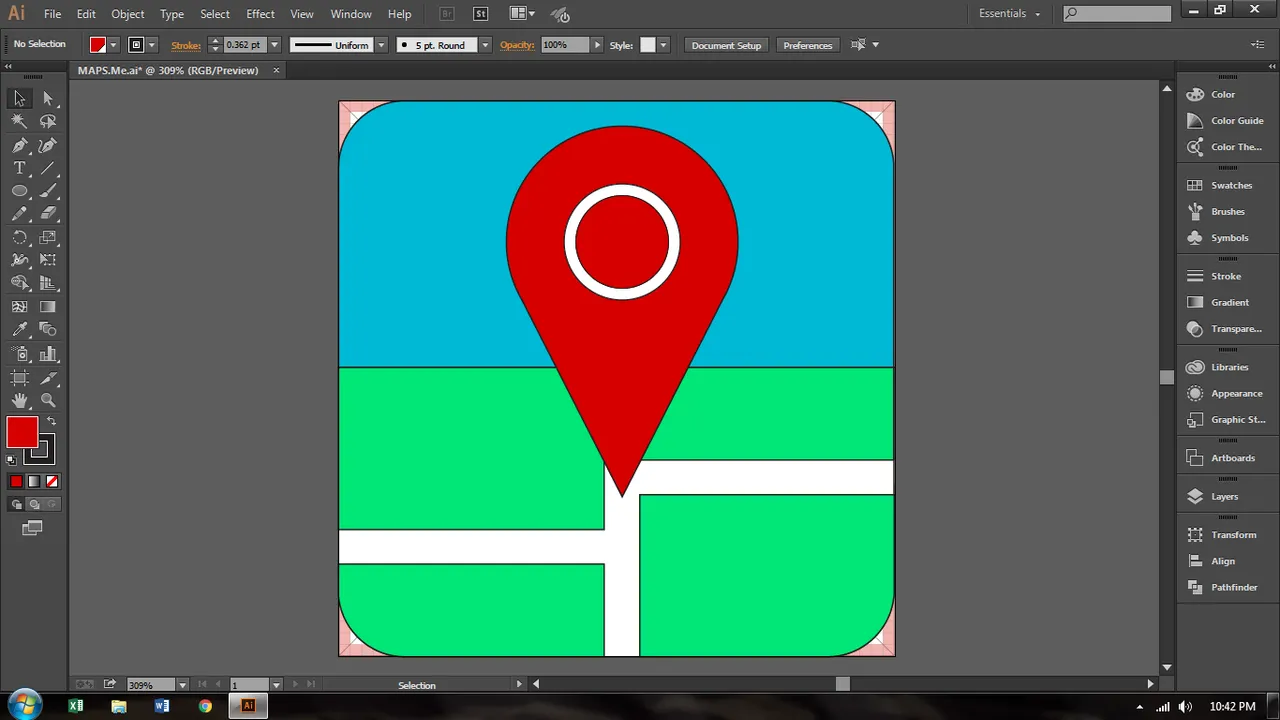Select the Scale tool
Image resolution: width=1280 pixels, height=720 pixels.
pyautogui.click(x=48, y=238)
